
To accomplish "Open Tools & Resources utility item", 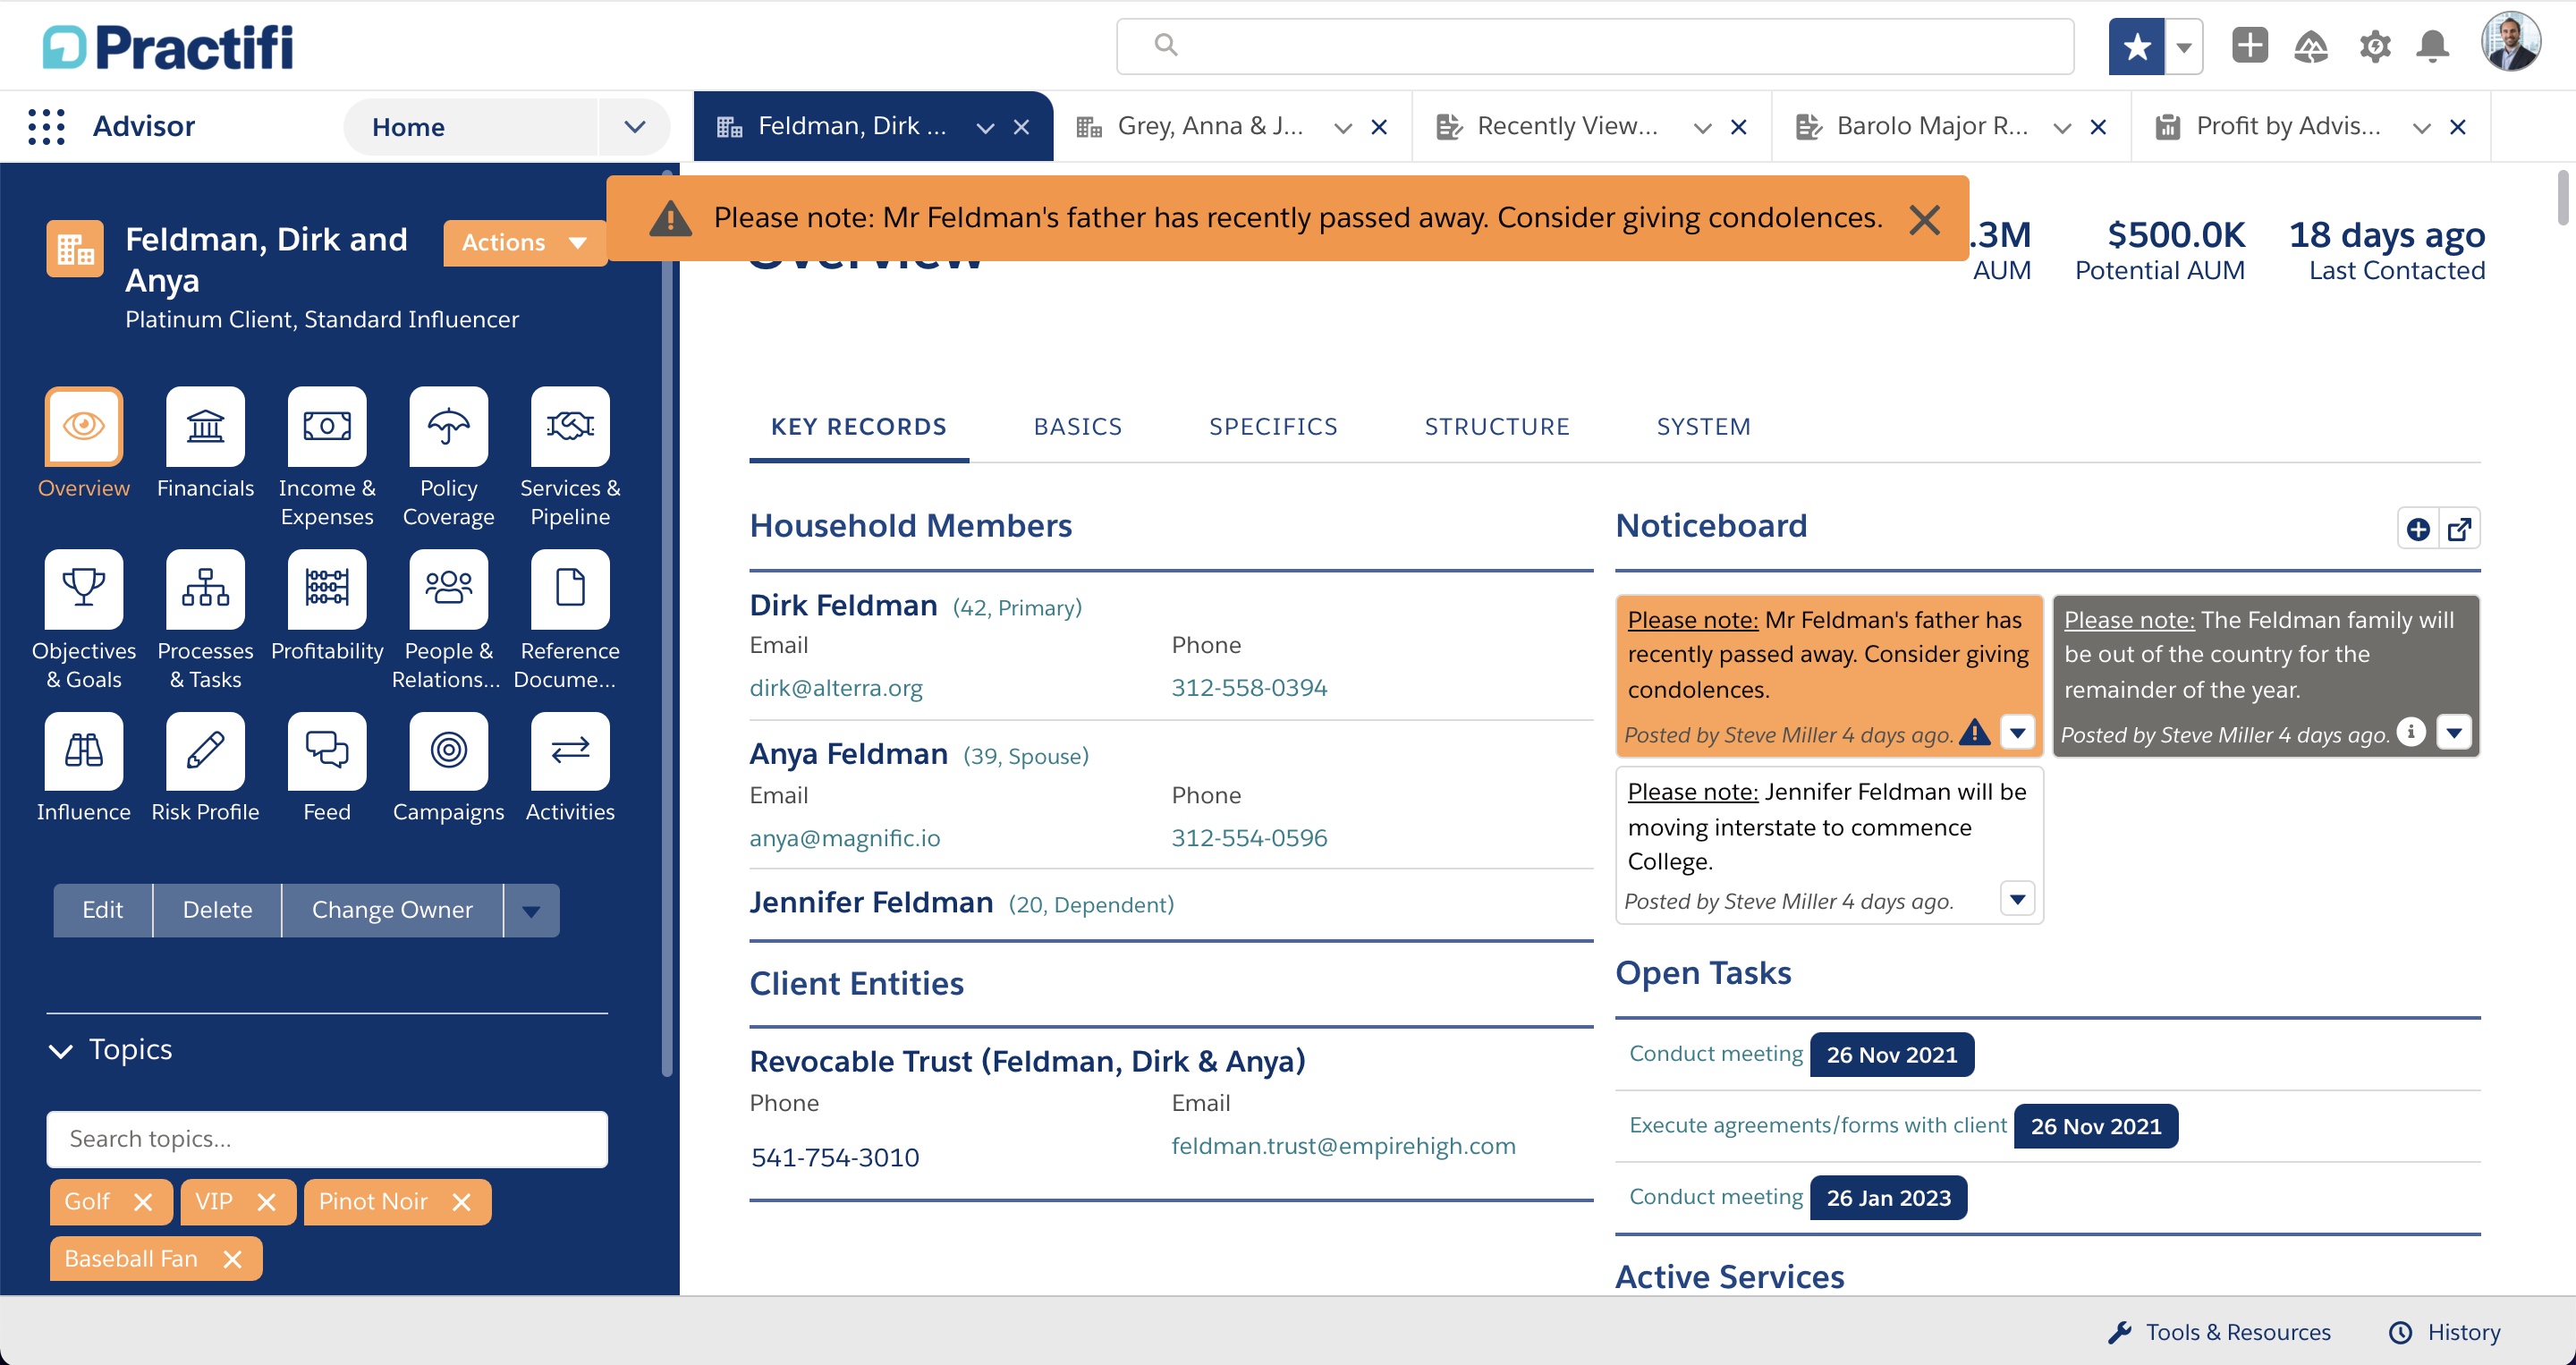I will [2219, 1332].
